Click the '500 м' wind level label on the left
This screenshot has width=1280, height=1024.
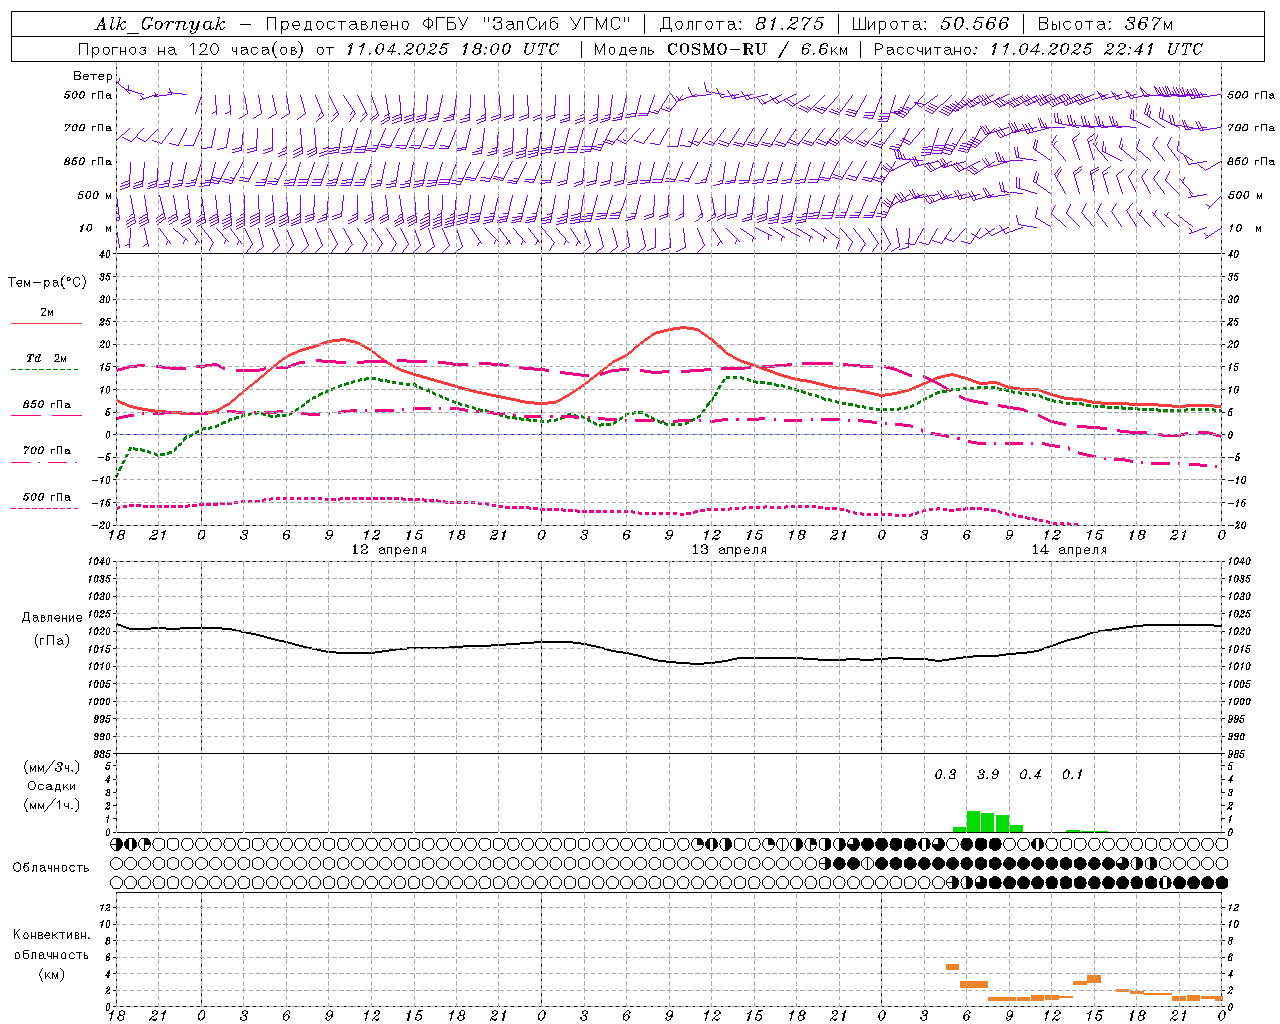tap(95, 195)
